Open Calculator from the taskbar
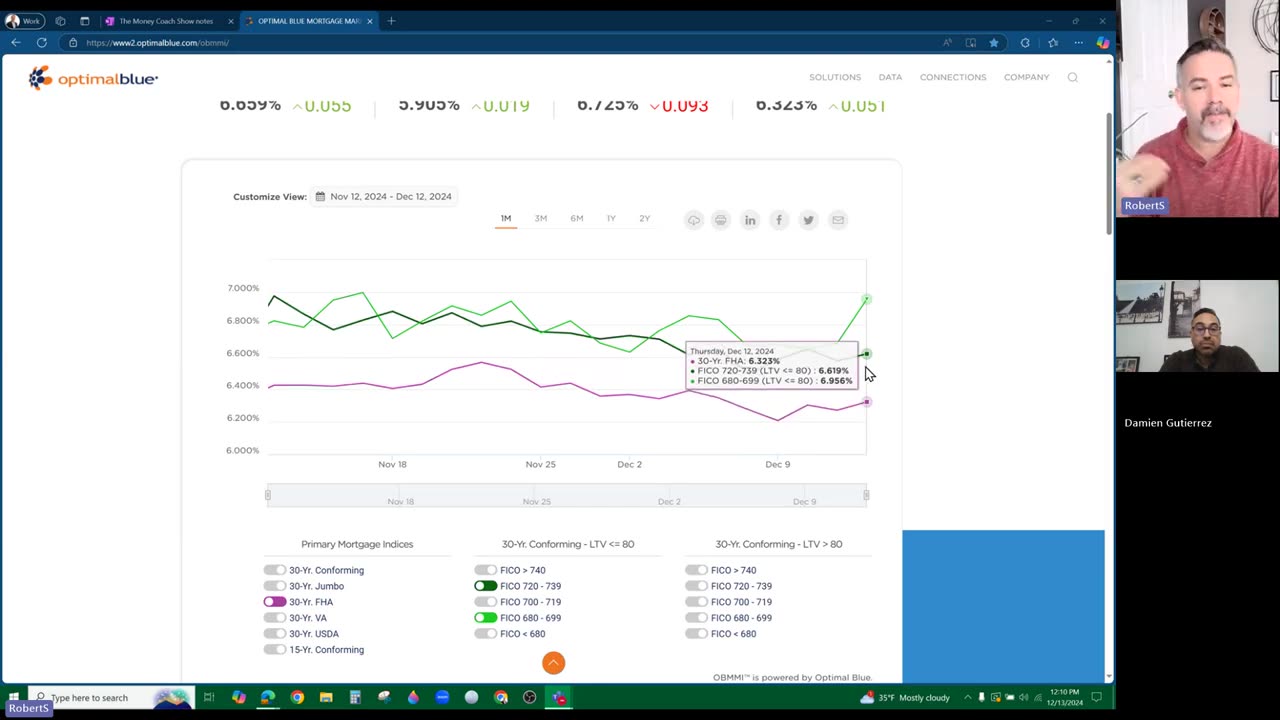 click(355, 697)
